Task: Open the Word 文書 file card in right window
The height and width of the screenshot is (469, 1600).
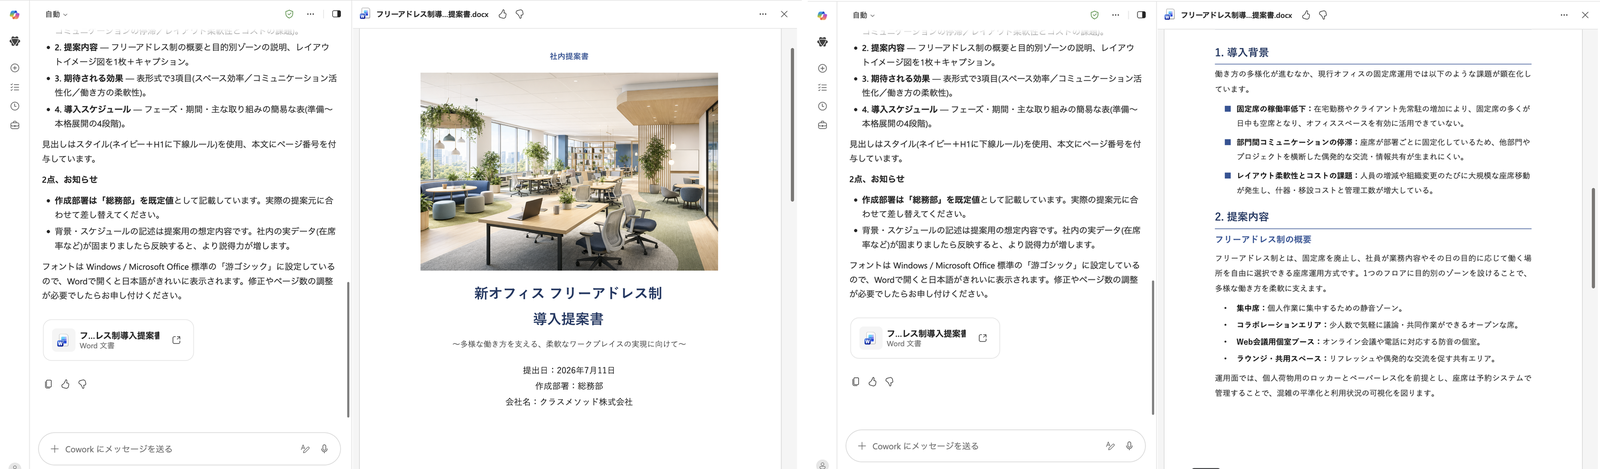Action: [x=925, y=338]
